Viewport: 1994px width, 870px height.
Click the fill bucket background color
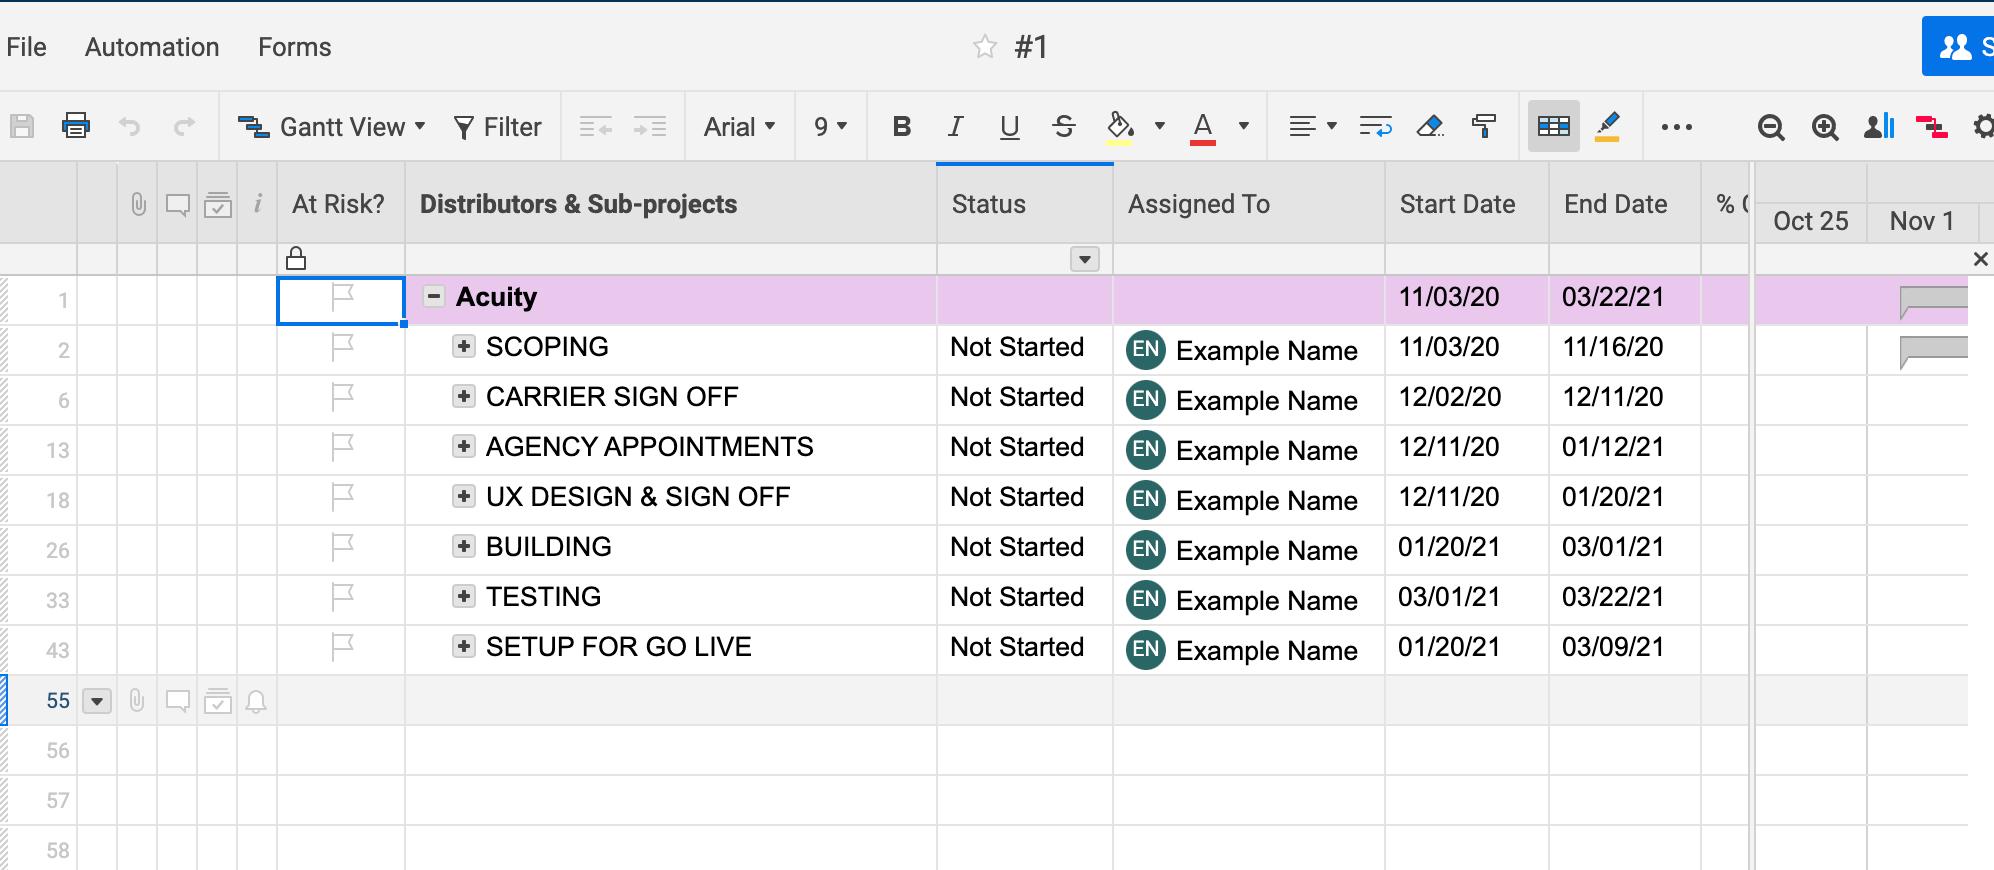point(1120,127)
